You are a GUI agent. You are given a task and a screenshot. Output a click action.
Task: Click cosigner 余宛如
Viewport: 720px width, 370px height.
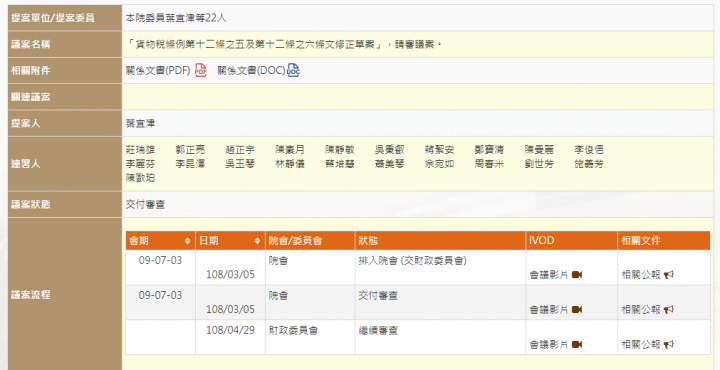[x=440, y=164]
